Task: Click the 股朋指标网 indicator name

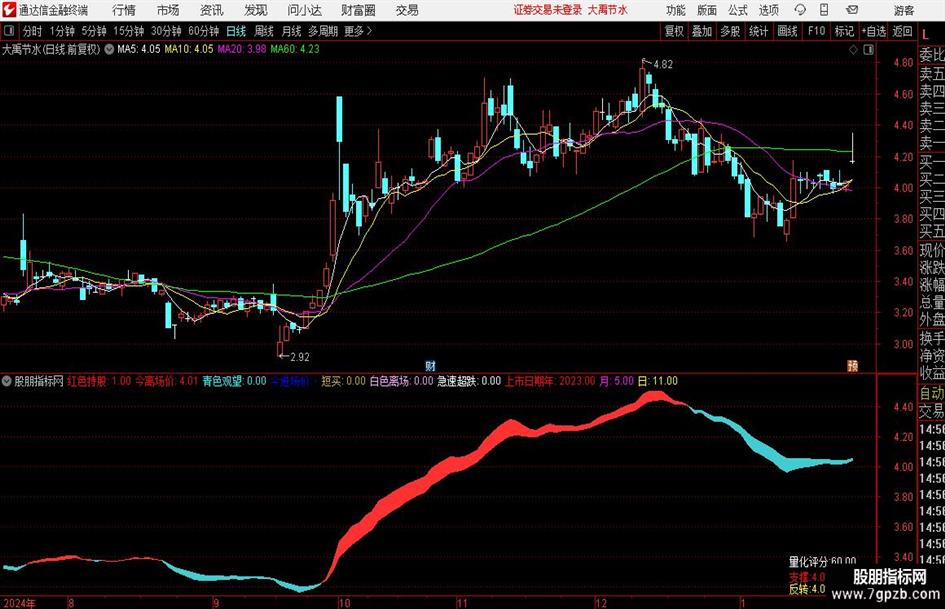Action: (39, 381)
